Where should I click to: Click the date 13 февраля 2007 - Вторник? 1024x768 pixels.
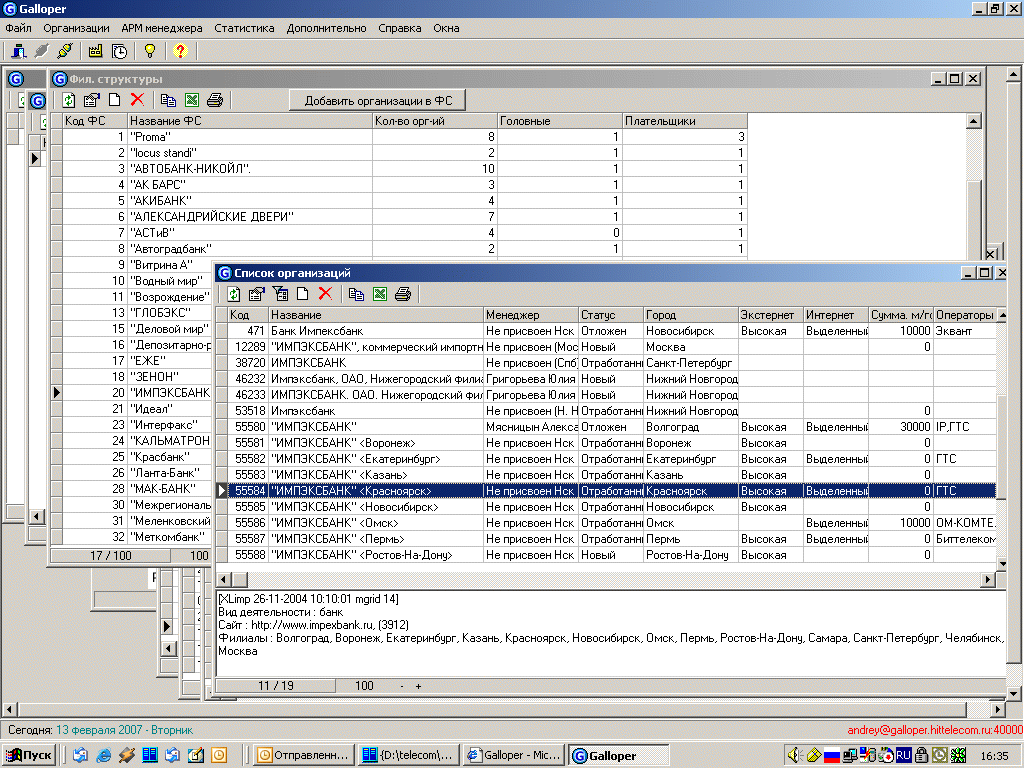[124, 730]
